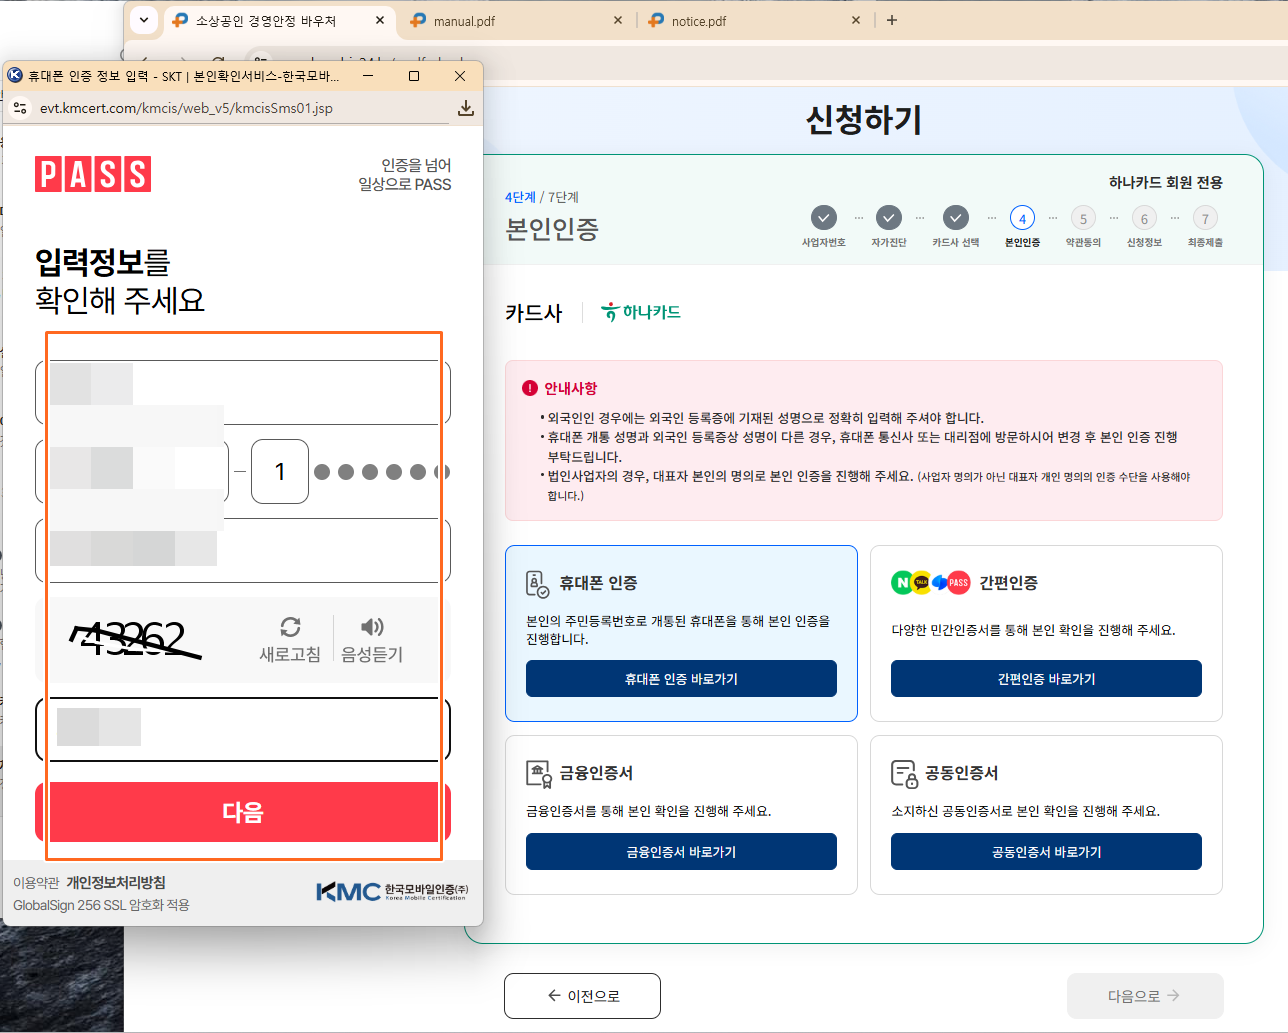
Task: Click the name input field in PASS popup
Action: point(243,393)
